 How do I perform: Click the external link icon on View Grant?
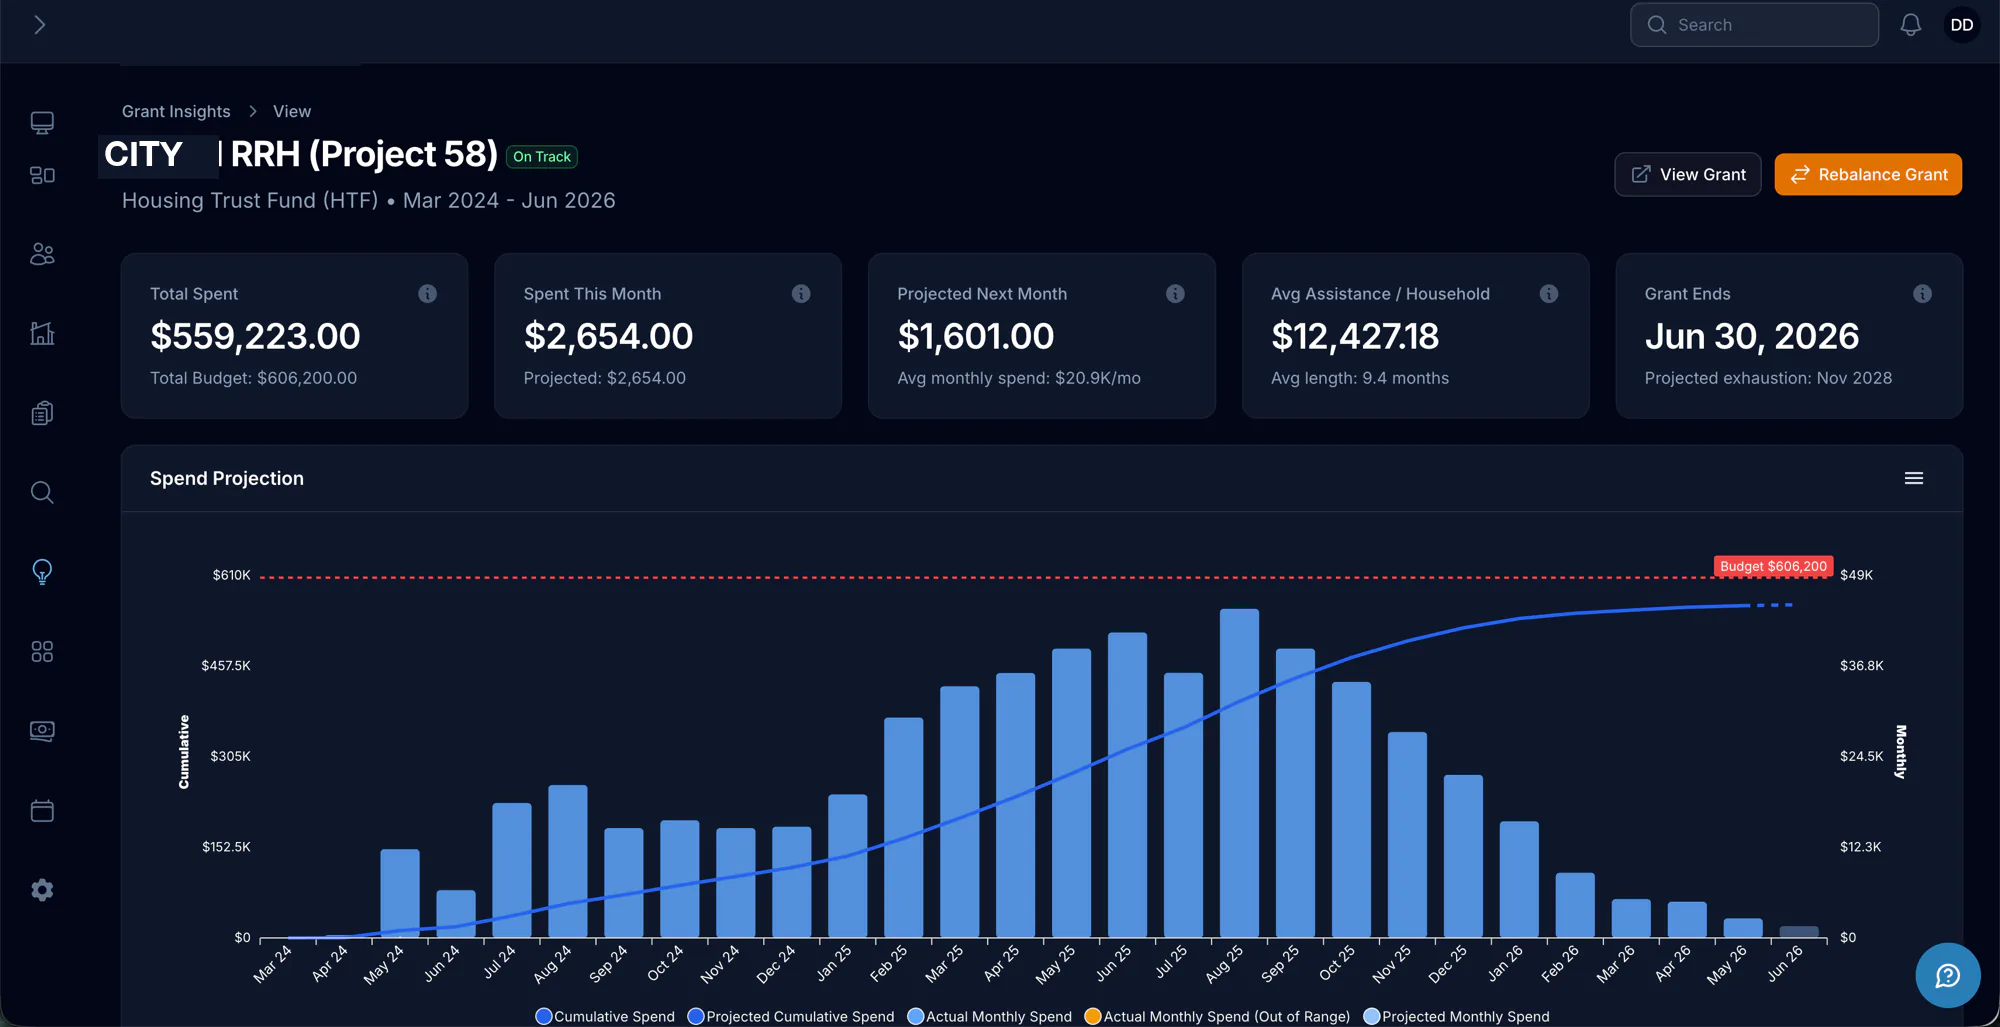(1641, 174)
